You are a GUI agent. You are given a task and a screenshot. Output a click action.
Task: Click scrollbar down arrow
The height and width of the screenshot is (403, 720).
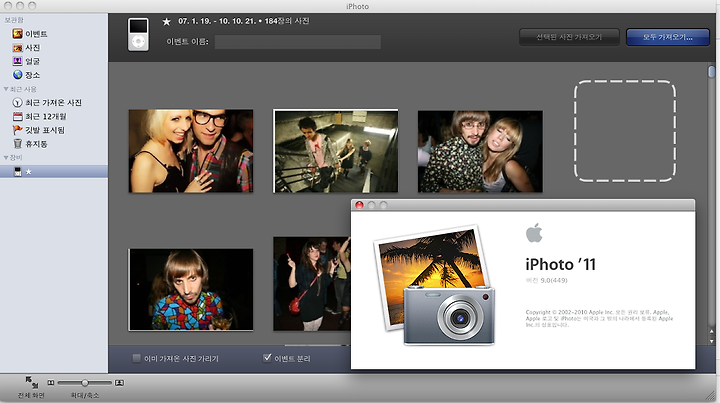click(712, 341)
